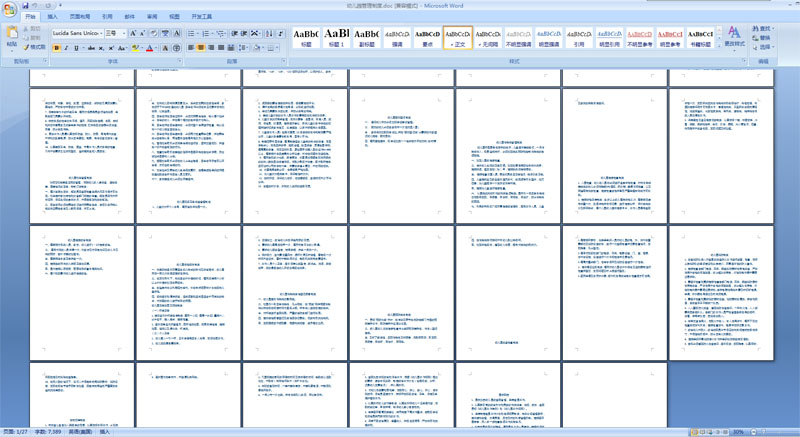
Task: Clear formatting with the eraser icon
Action: click(154, 33)
